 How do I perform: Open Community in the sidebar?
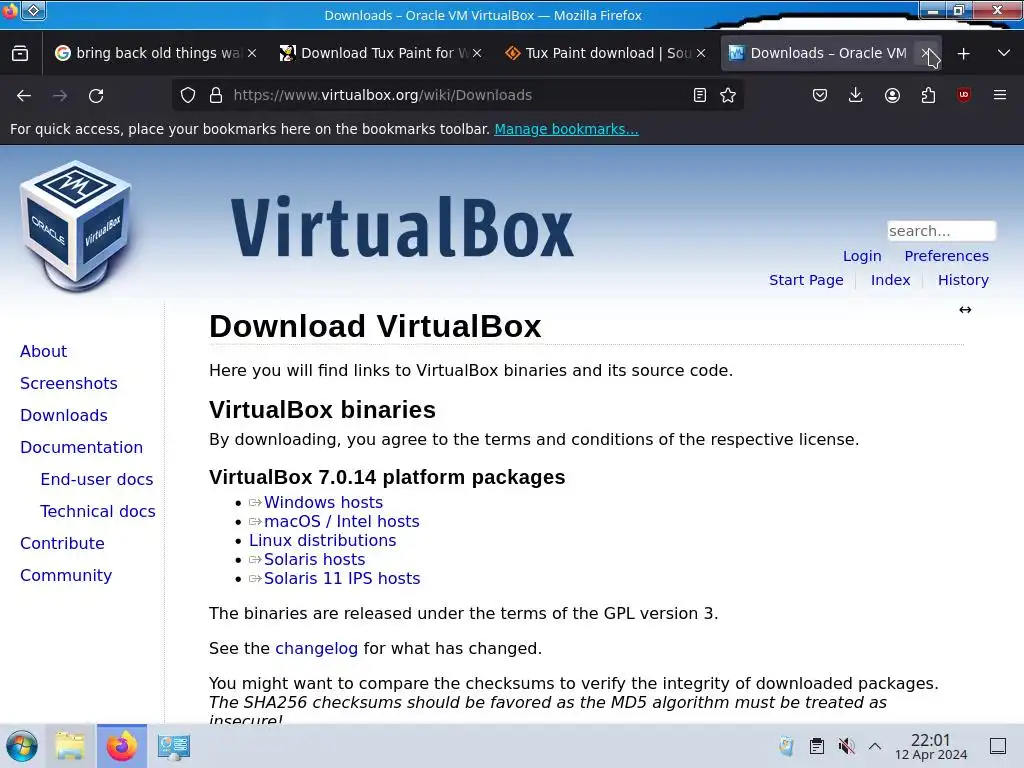pyautogui.click(x=66, y=575)
